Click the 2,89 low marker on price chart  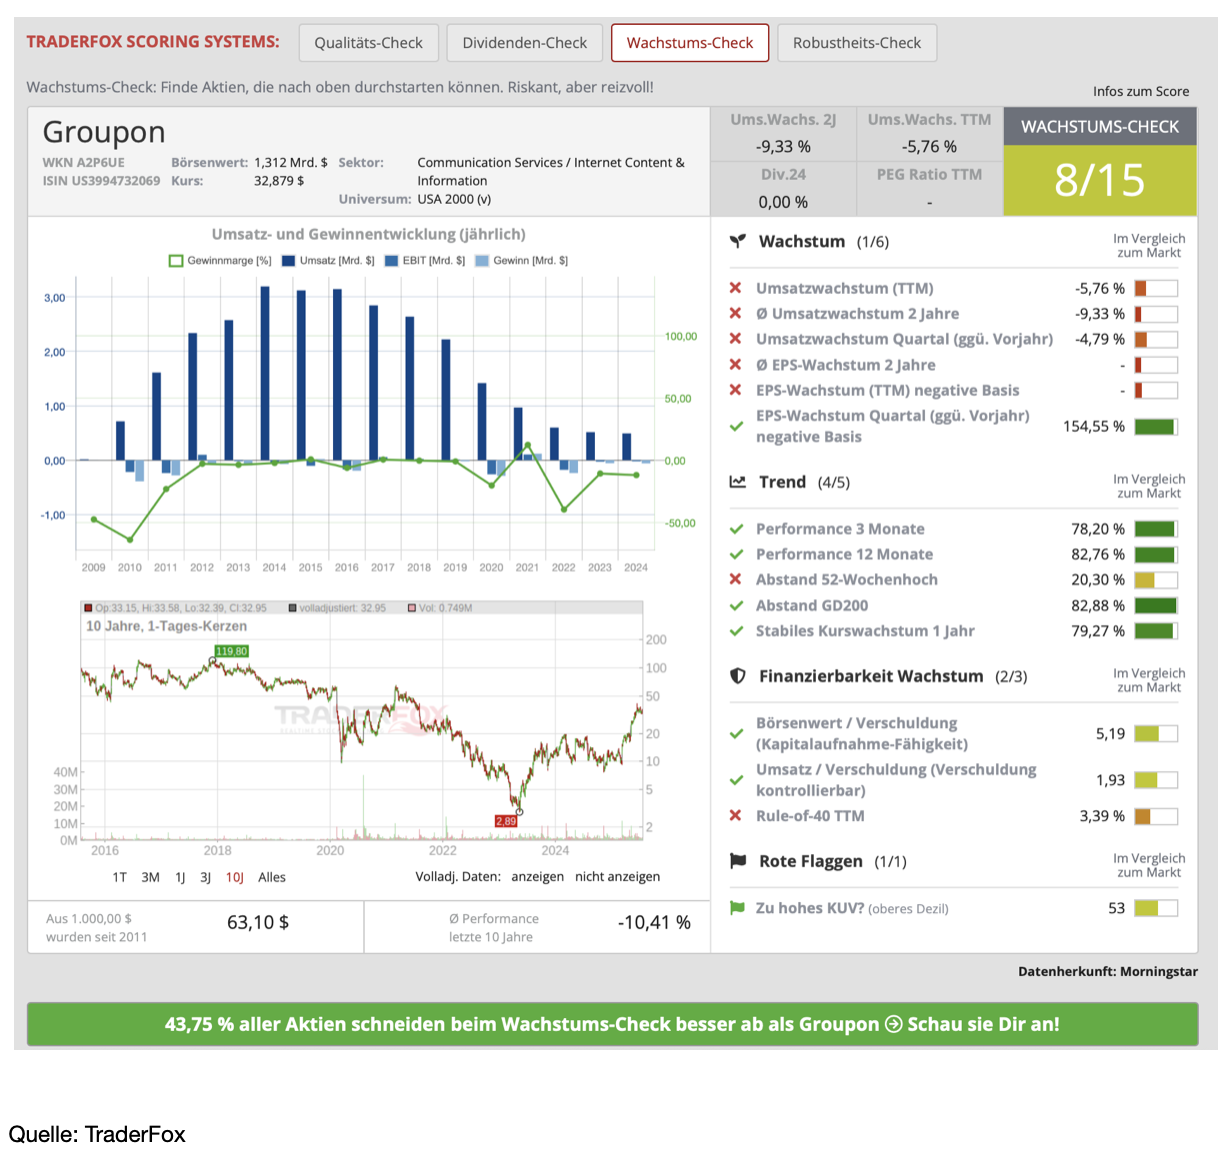click(x=506, y=821)
